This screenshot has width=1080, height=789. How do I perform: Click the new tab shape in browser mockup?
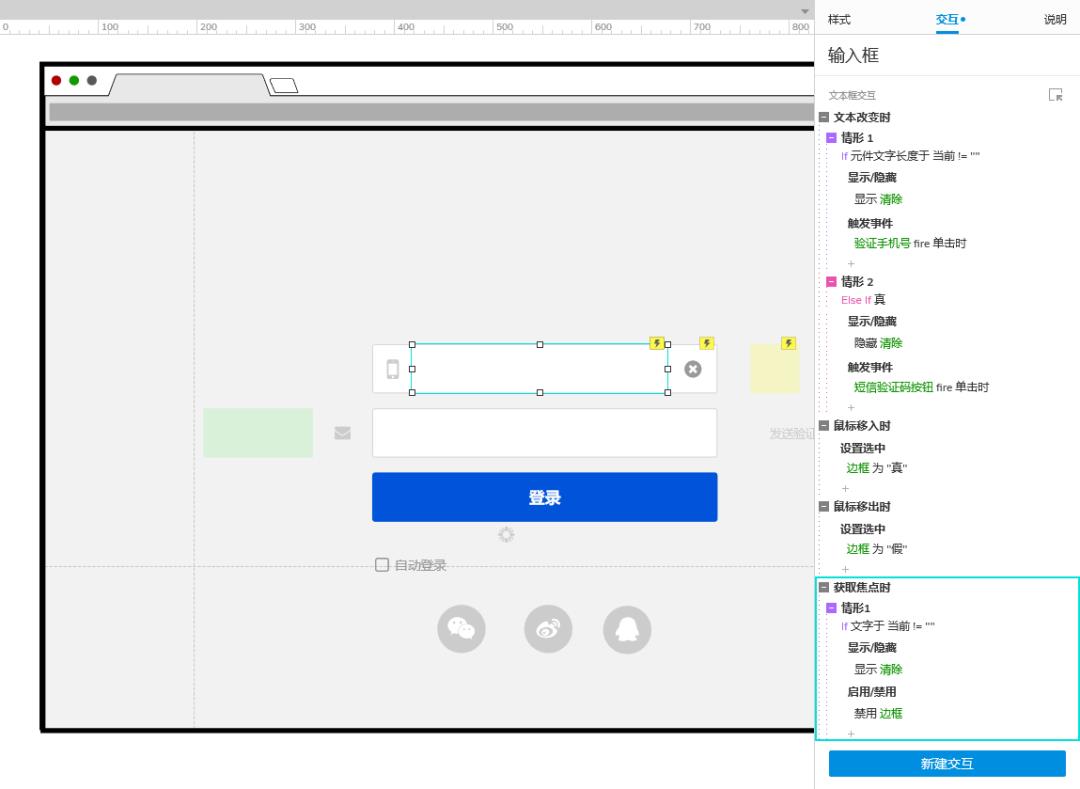(284, 85)
